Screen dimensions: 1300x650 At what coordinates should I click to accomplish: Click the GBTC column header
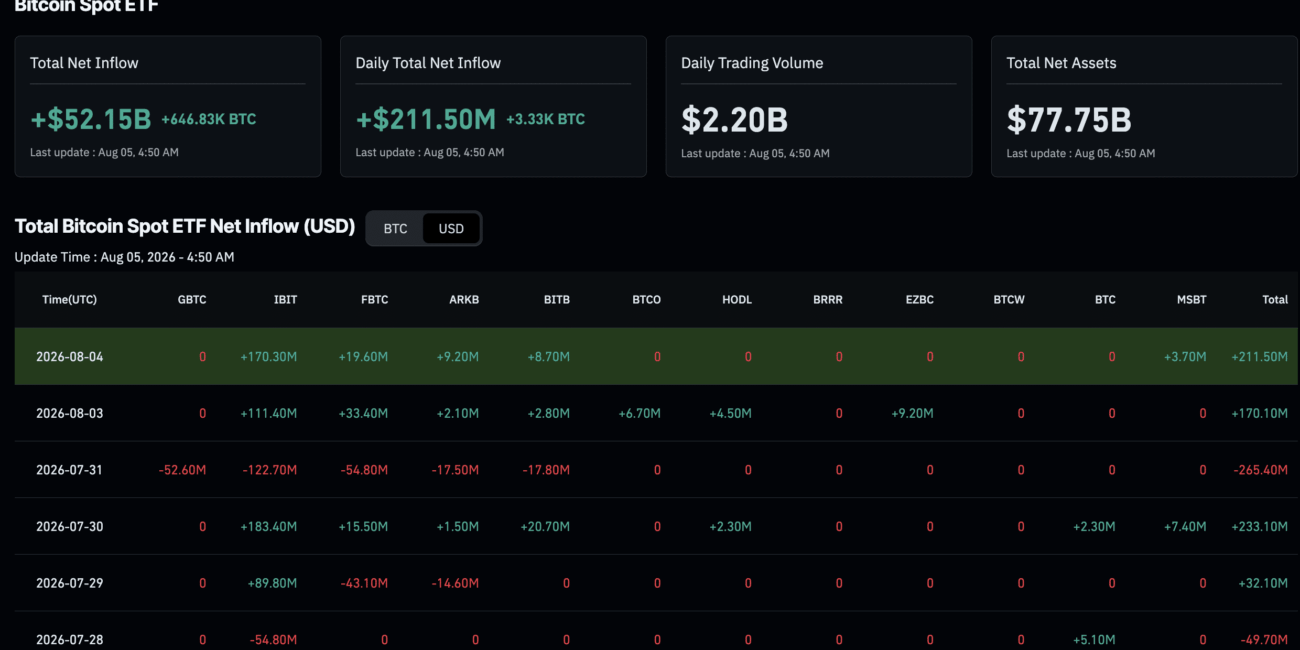(192, 300)
